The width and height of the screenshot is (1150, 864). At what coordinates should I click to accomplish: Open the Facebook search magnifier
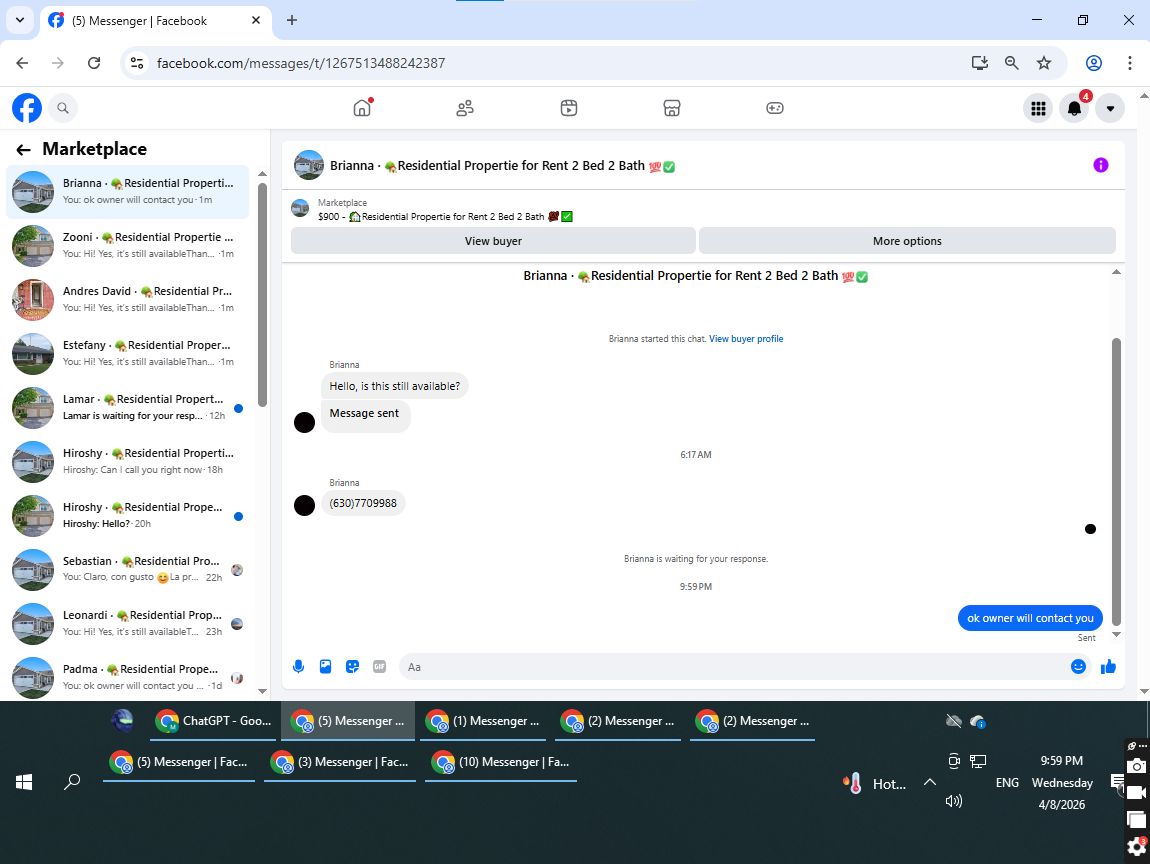[x=63, y=108]
